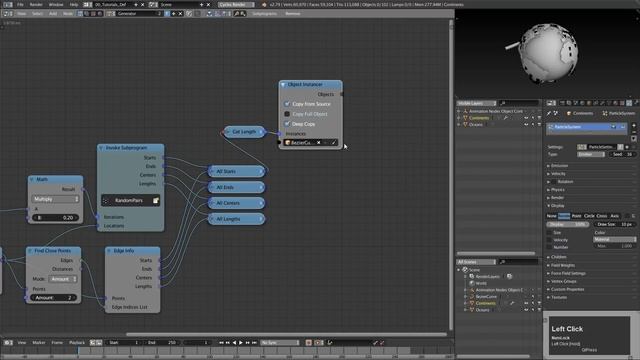This screenshot has height=360, width=640.
Task: Select Point display type
Action: click(576, 216)
